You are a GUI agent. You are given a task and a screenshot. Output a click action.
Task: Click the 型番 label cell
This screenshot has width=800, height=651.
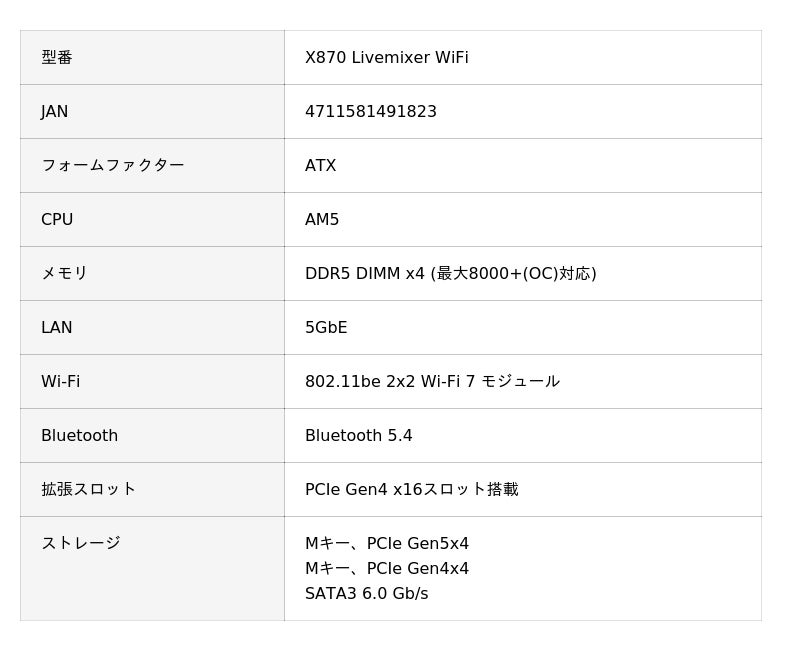pyautogui.click(x=57, y=58)
